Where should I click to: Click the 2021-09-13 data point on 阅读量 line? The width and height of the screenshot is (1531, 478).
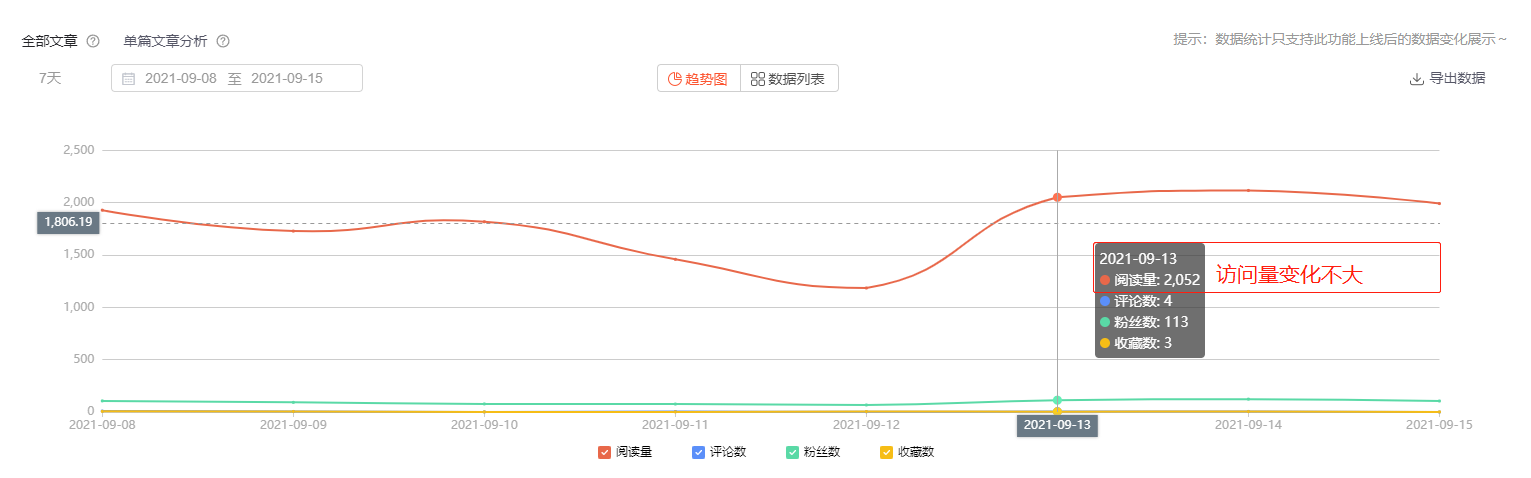(x=1057, y=197)
